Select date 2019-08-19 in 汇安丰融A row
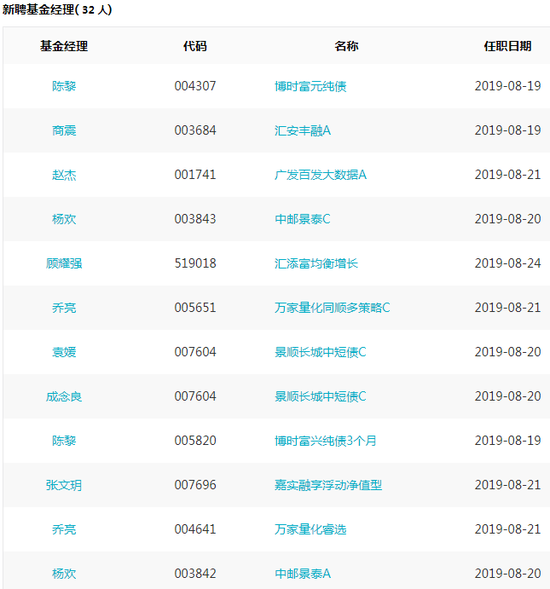550x589 pixels. click(508, 130)
